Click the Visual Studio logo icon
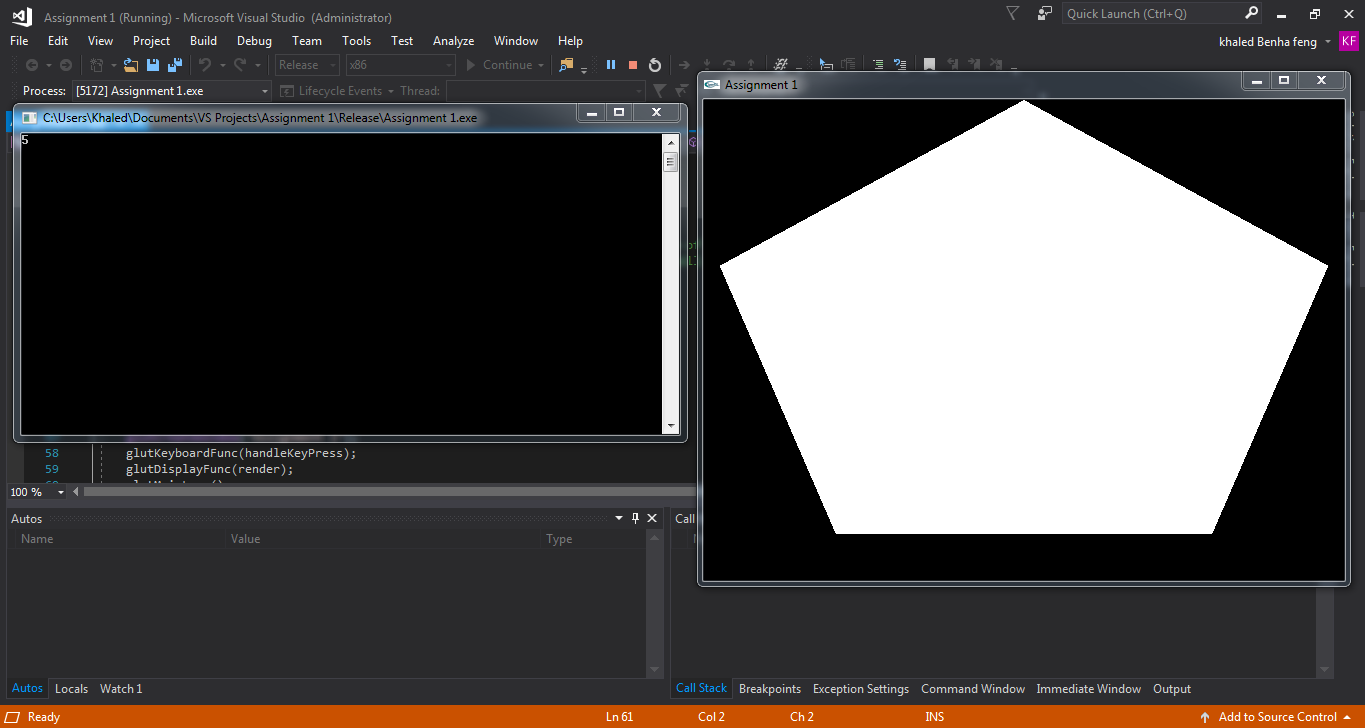 pos(22,16)
